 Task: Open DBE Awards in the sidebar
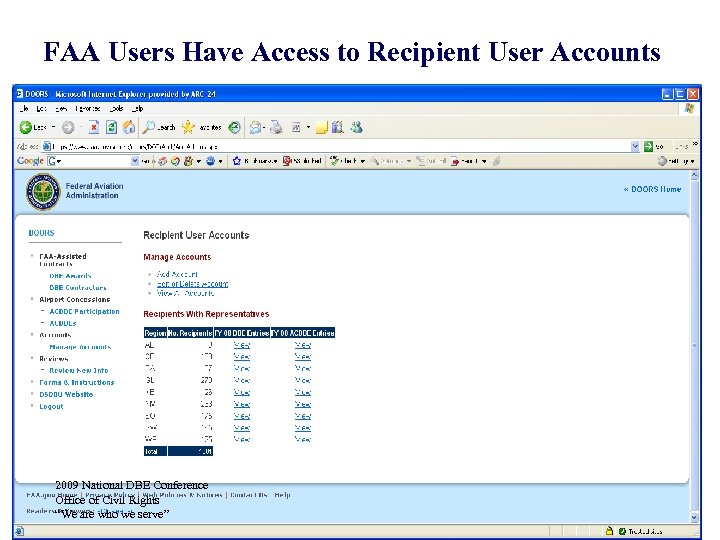(x=70, y=276)
